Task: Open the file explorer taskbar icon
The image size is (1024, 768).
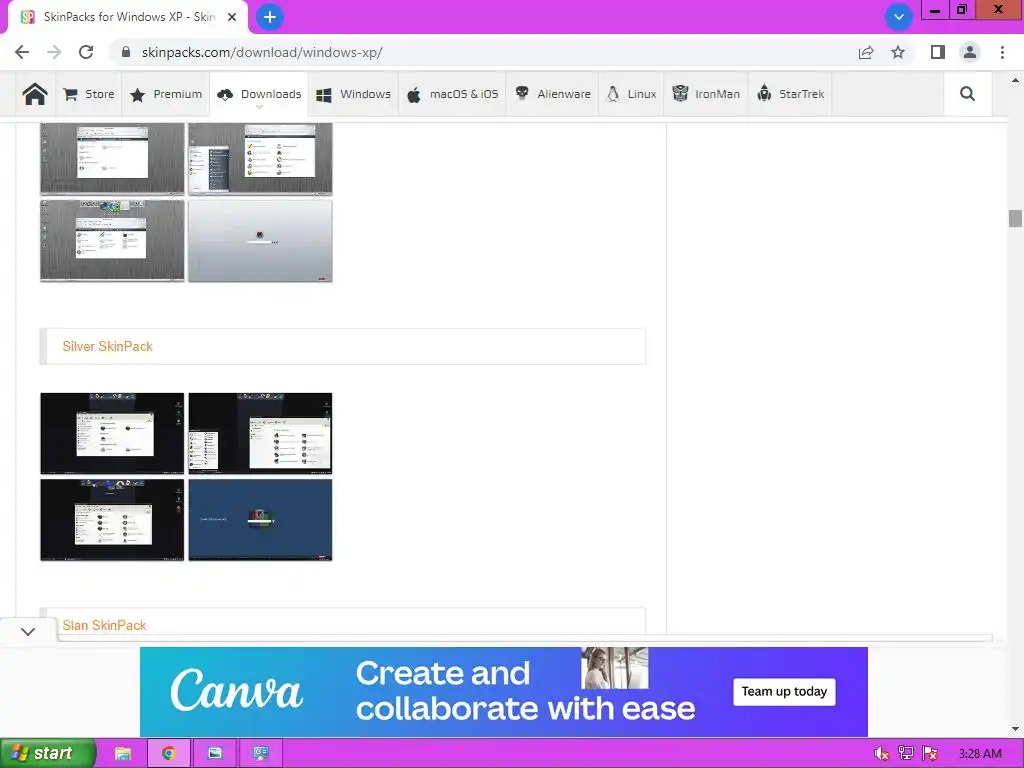Action: click(122, 753)
